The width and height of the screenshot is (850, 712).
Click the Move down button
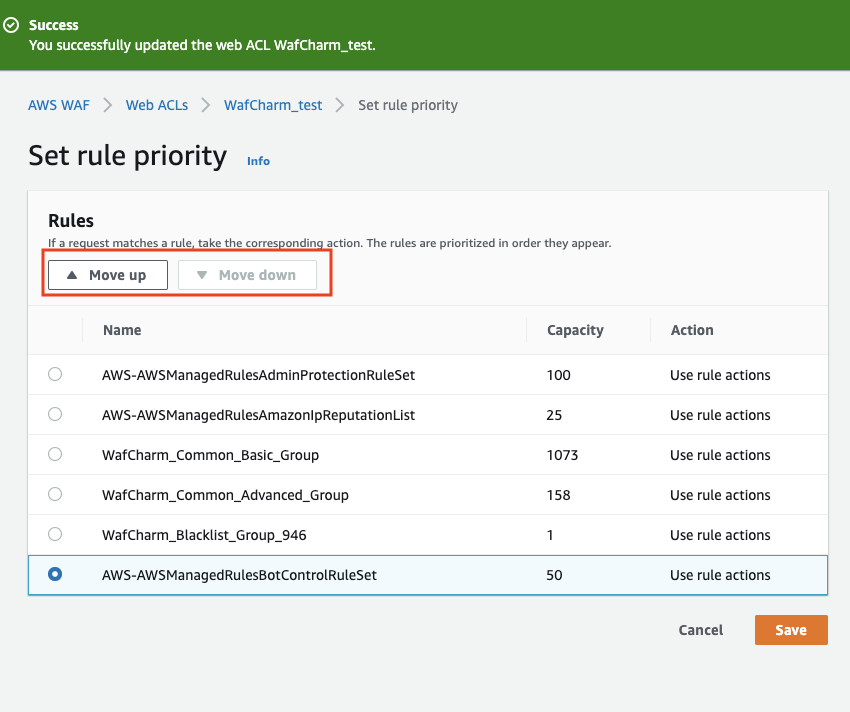pos(247,275)
